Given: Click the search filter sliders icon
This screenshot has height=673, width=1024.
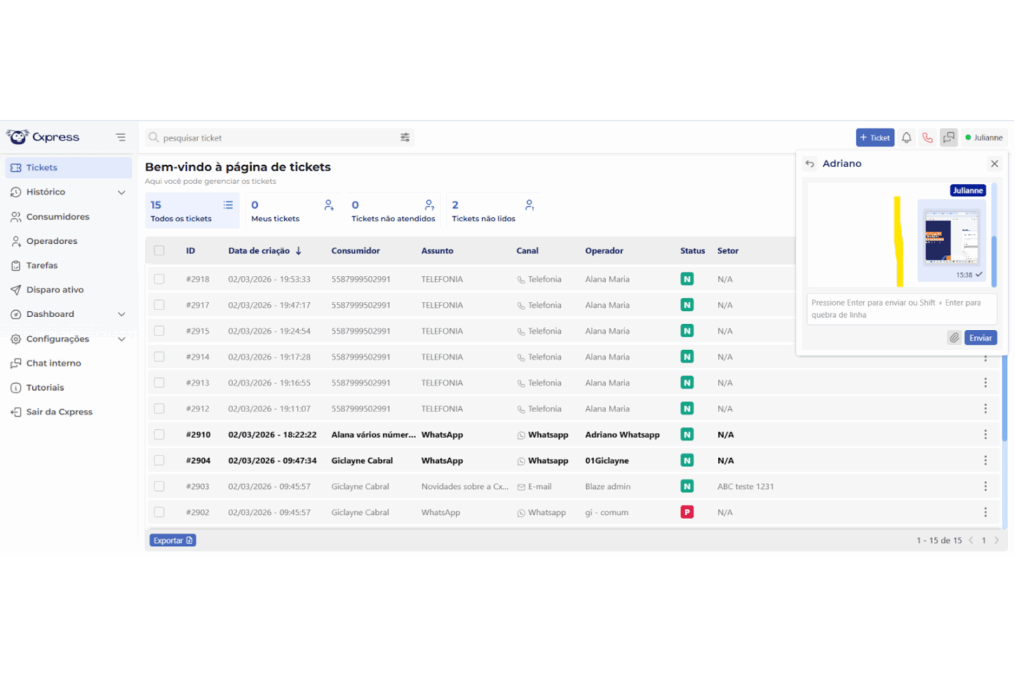Looking at the screenshot, I should 405,138.
